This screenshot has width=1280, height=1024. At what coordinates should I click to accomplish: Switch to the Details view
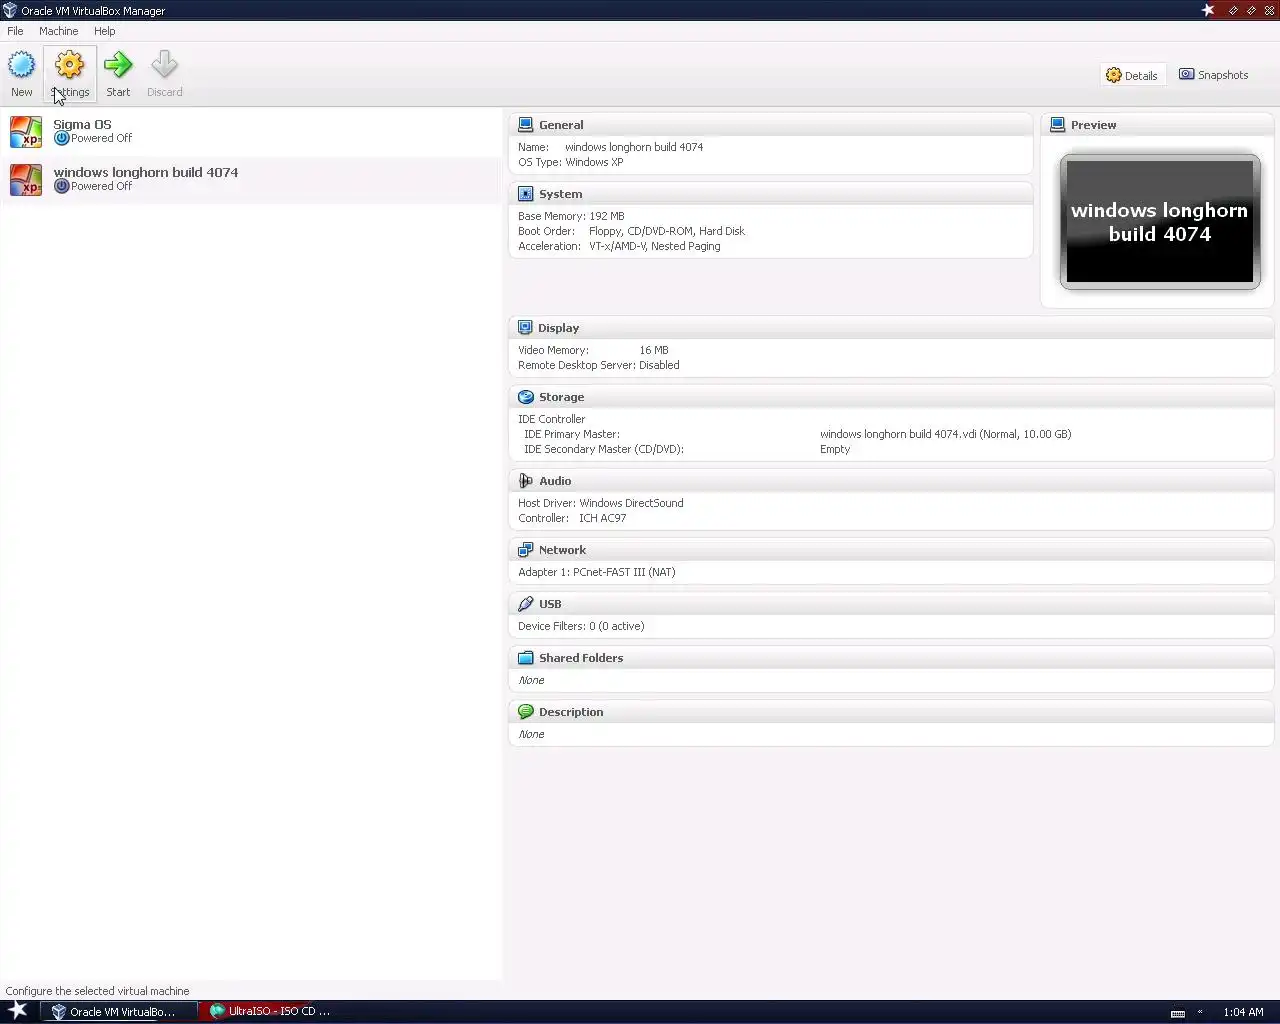pyautogui.click(x=1132, y=75)
